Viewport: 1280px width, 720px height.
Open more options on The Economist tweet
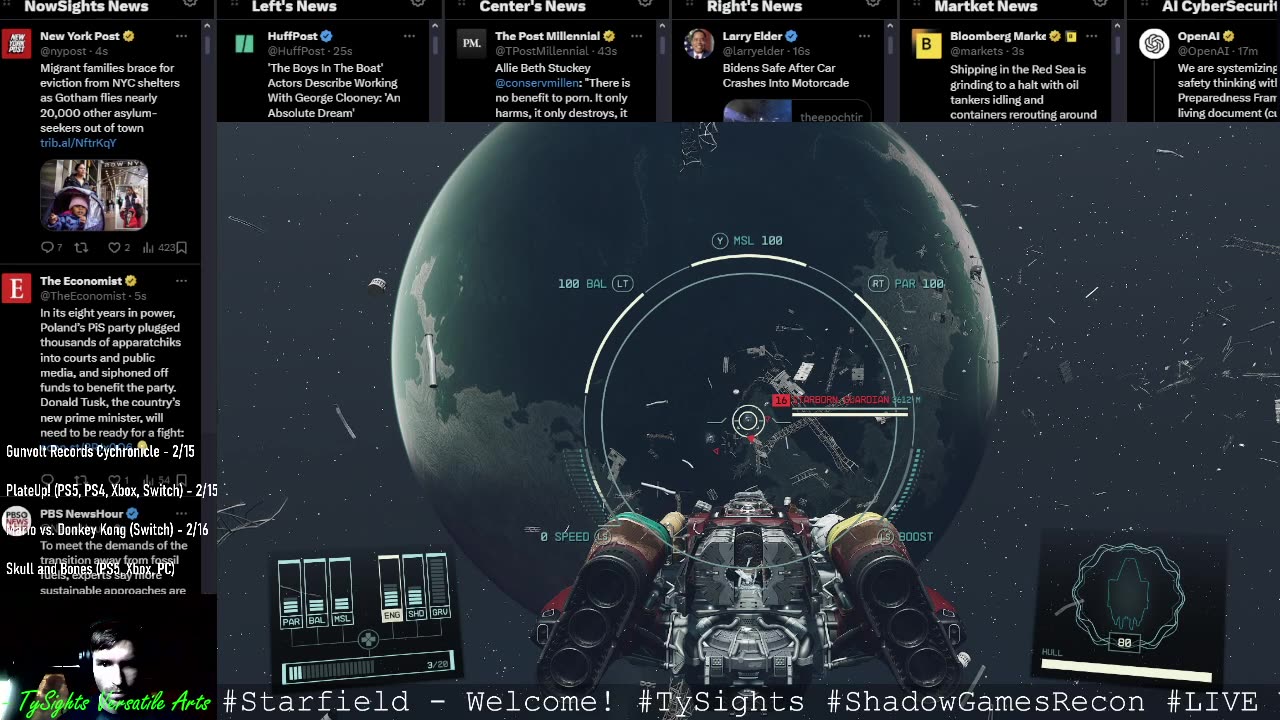[x=181, y=281]
